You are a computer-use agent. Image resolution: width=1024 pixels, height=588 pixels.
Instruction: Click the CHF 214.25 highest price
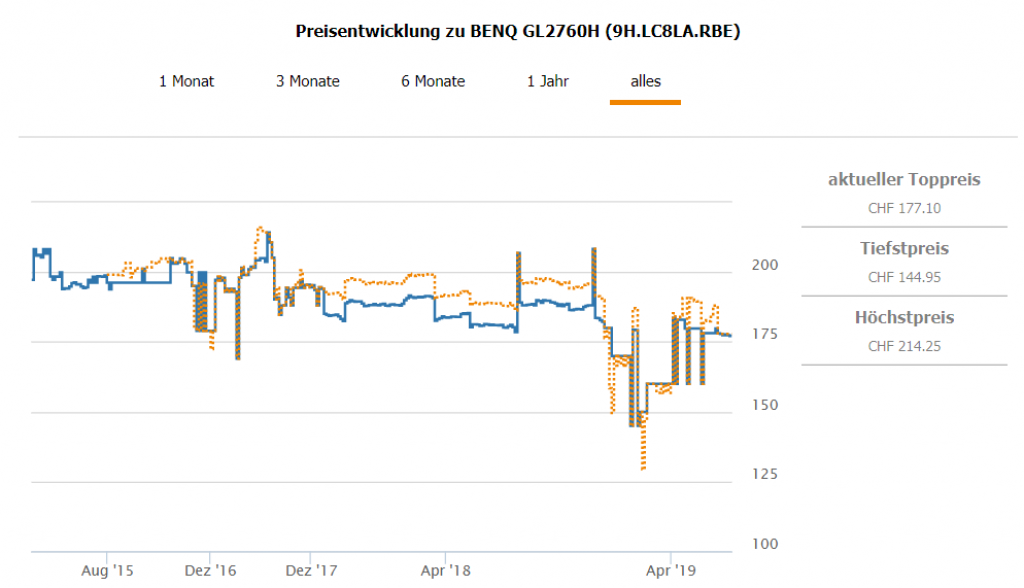904,346
